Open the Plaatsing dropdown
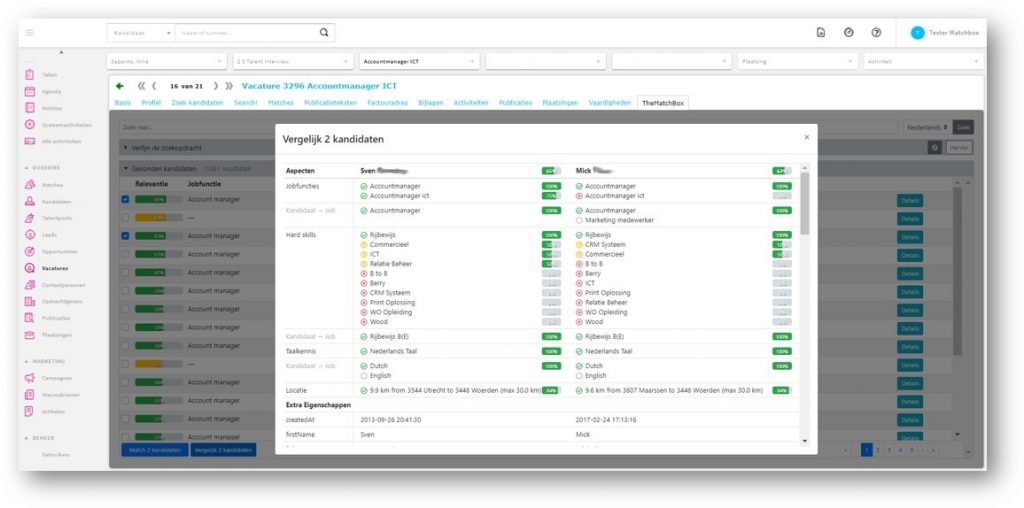Screen dimensions: 1024x508 click(x=797, y=61)
